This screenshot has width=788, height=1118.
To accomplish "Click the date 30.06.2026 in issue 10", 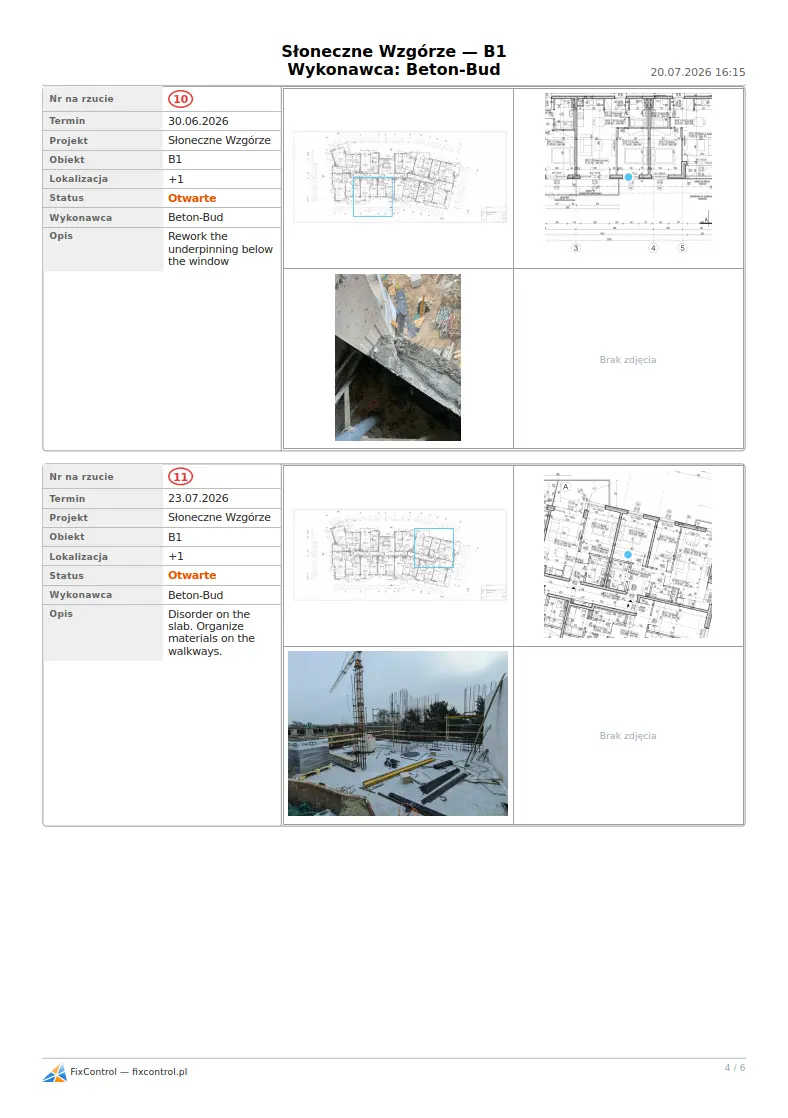I will click(x=198, y=121).
